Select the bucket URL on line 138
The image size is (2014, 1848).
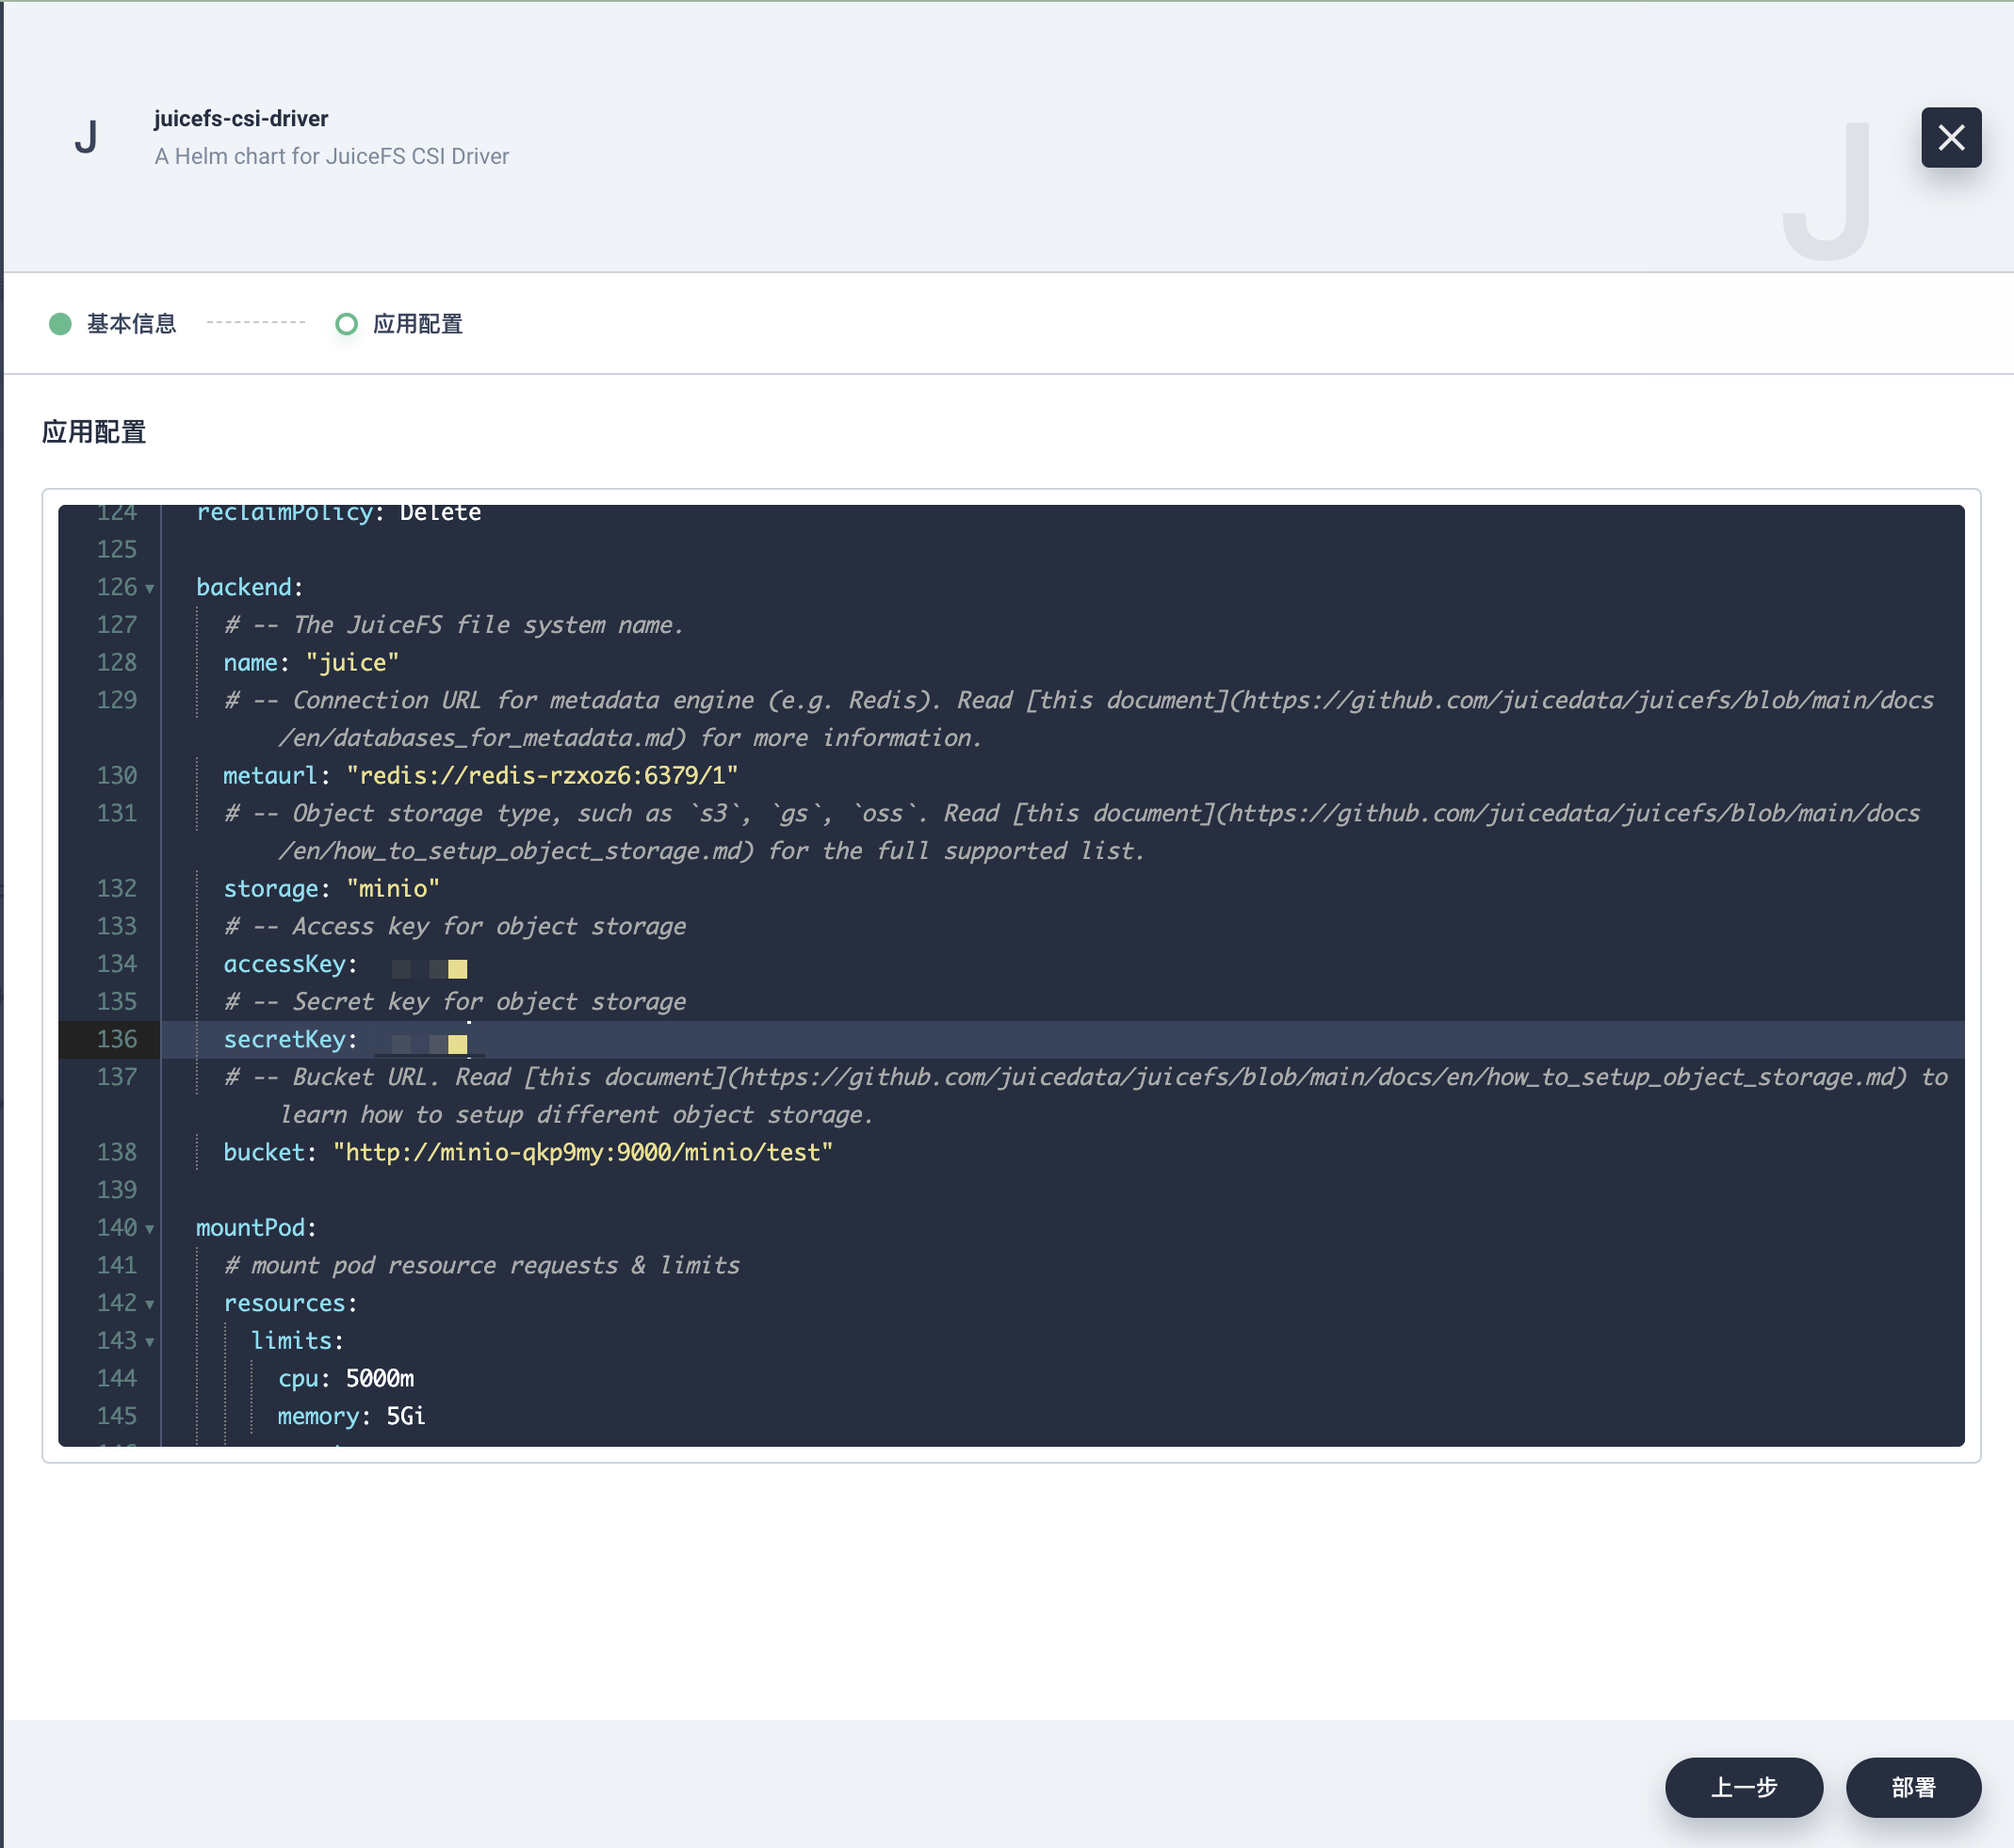[x=583, y=1153]
